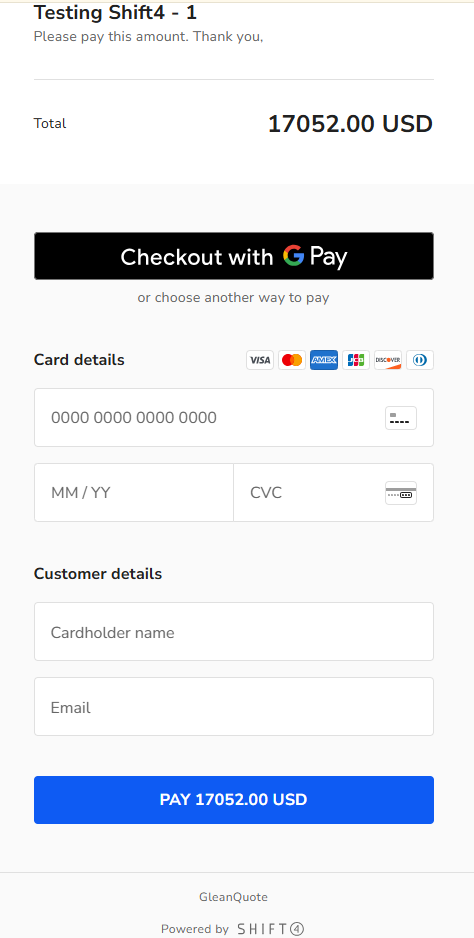The height and width of the screenshot is (938, 474).
Task: Click the American Express logo
Action: pos(324,360)
